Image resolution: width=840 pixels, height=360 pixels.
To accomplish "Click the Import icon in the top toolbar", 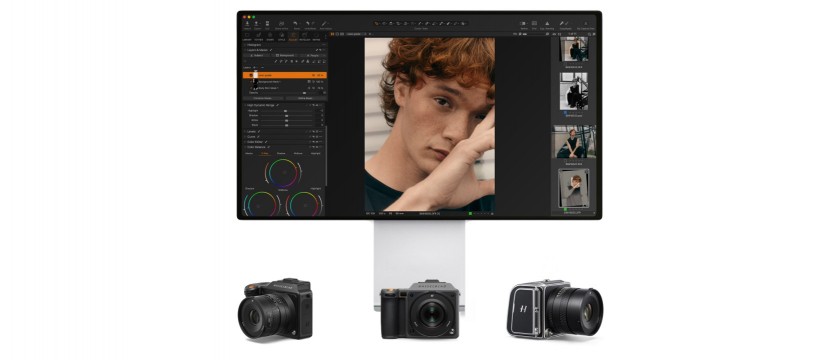I will 247,24.
